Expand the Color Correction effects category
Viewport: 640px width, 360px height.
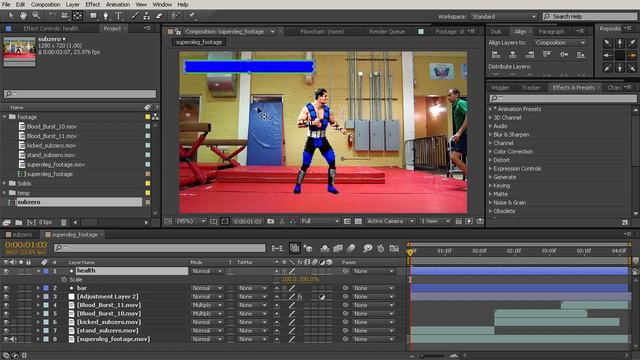pos(491,151)
